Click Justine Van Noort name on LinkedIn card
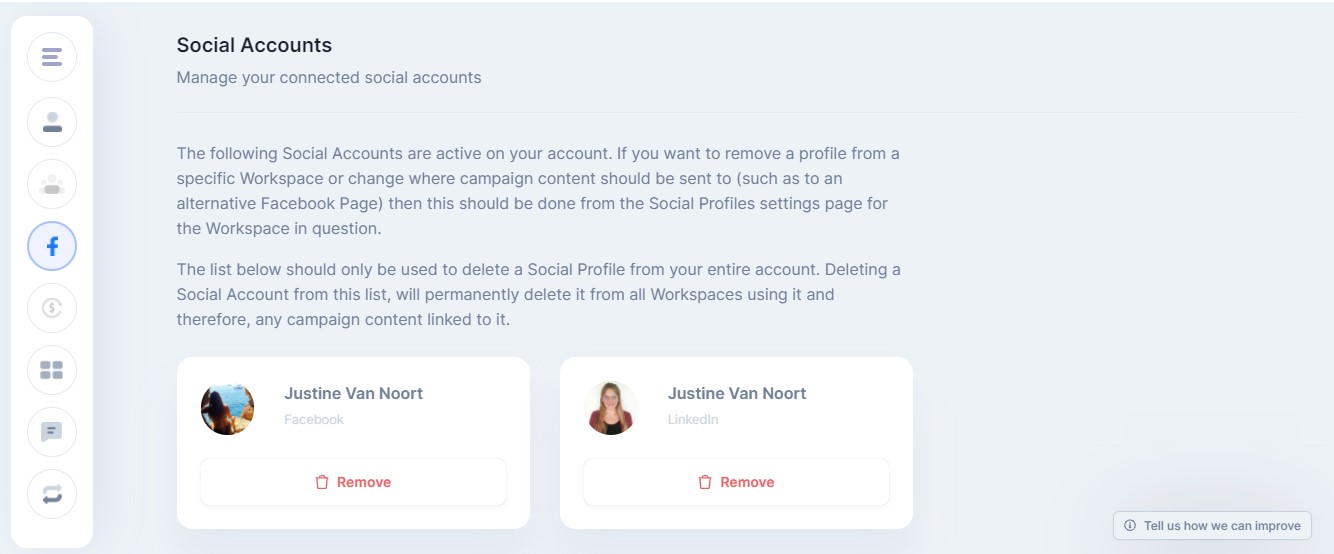The height and width of the screenshot is (554, 1334). (737, 393)
